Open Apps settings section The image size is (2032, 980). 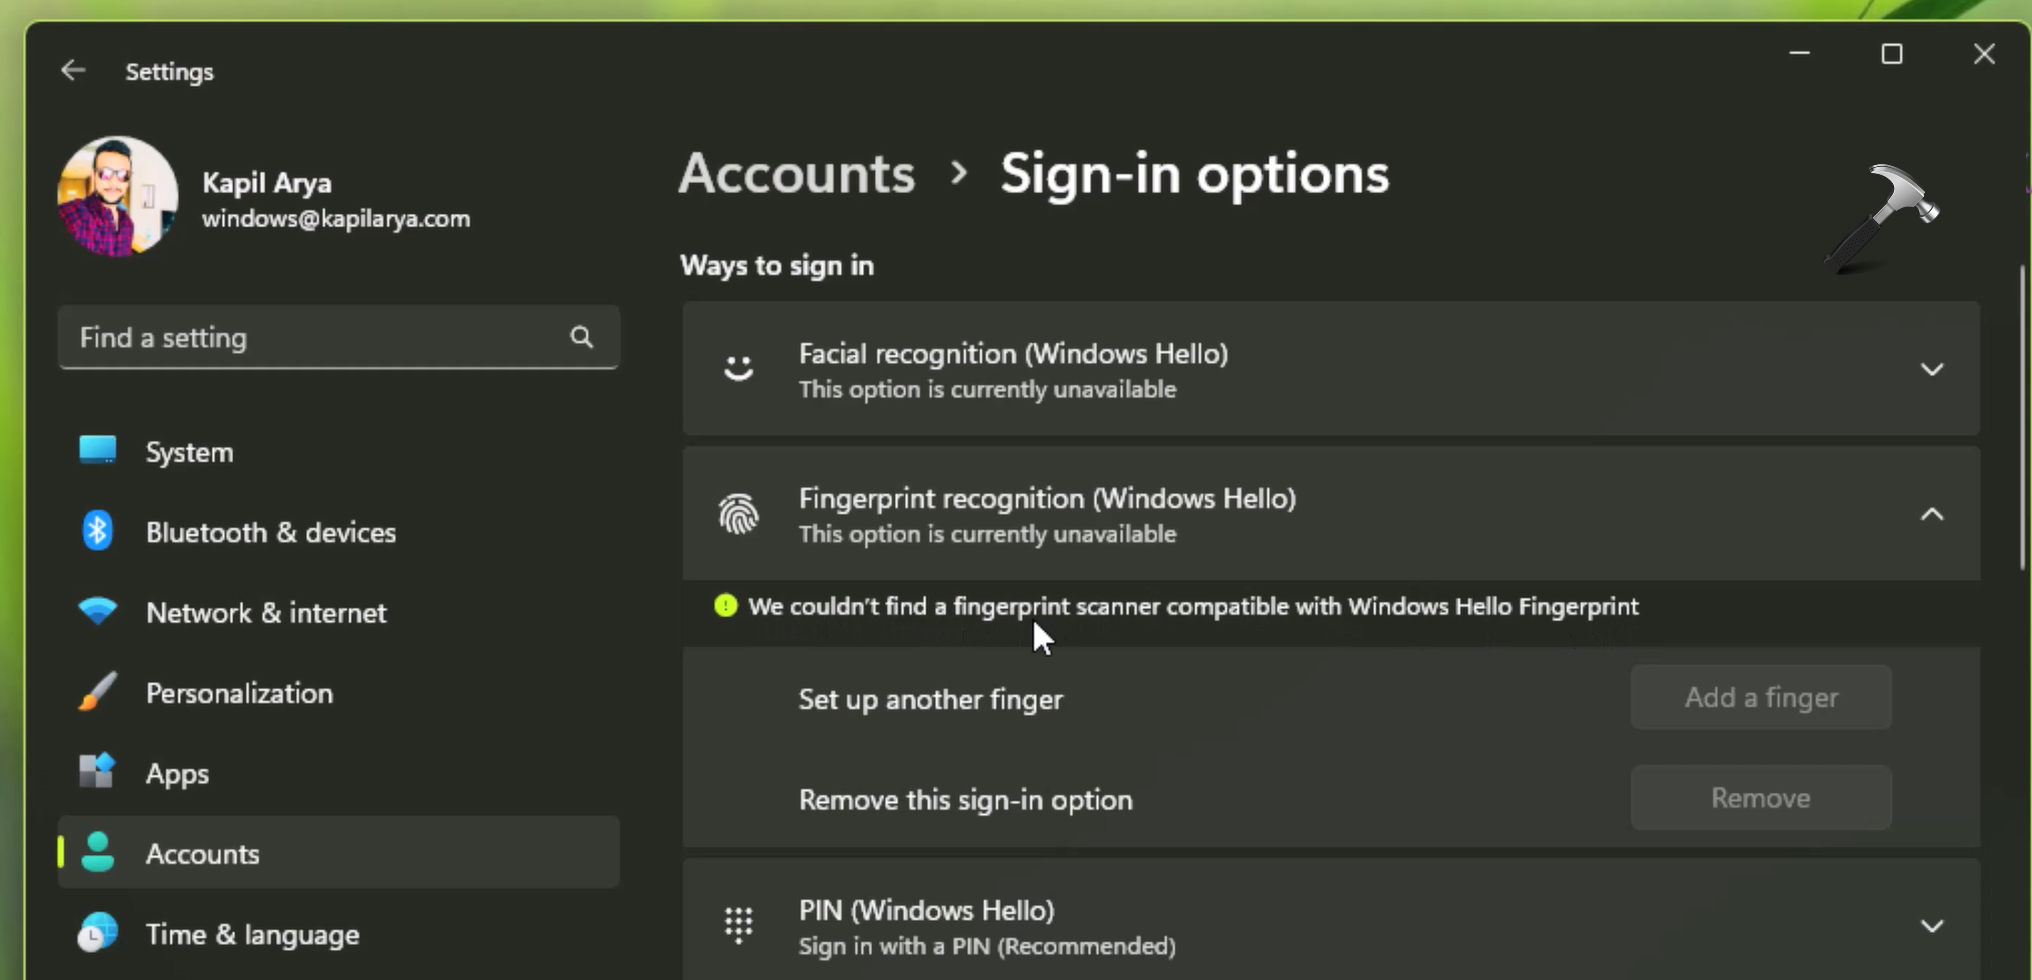(x=338, y=773)
